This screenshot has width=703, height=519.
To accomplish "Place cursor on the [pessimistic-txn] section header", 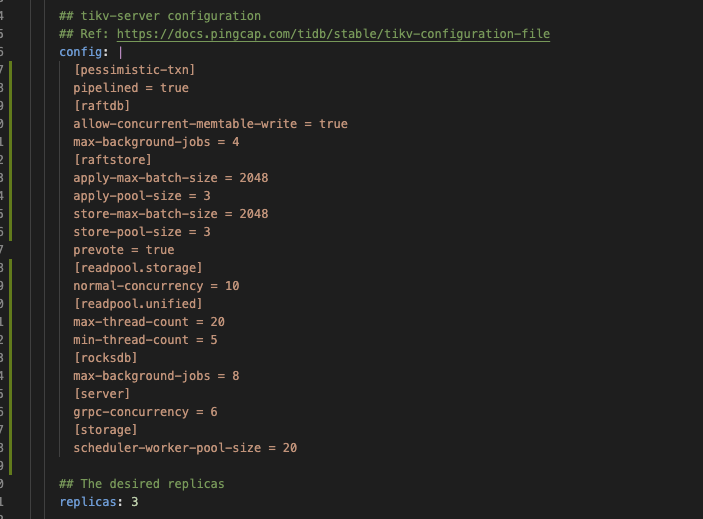I will [134, 70].
